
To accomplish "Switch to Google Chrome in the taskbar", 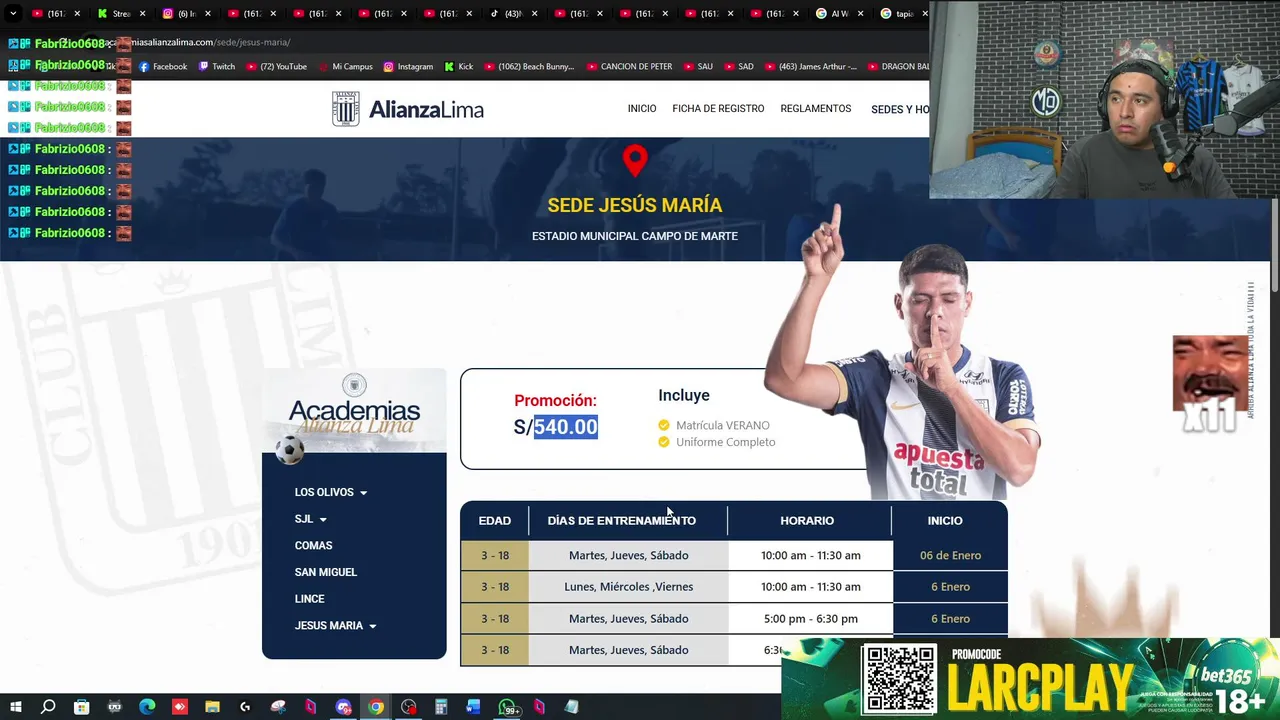I will (376, 707).
